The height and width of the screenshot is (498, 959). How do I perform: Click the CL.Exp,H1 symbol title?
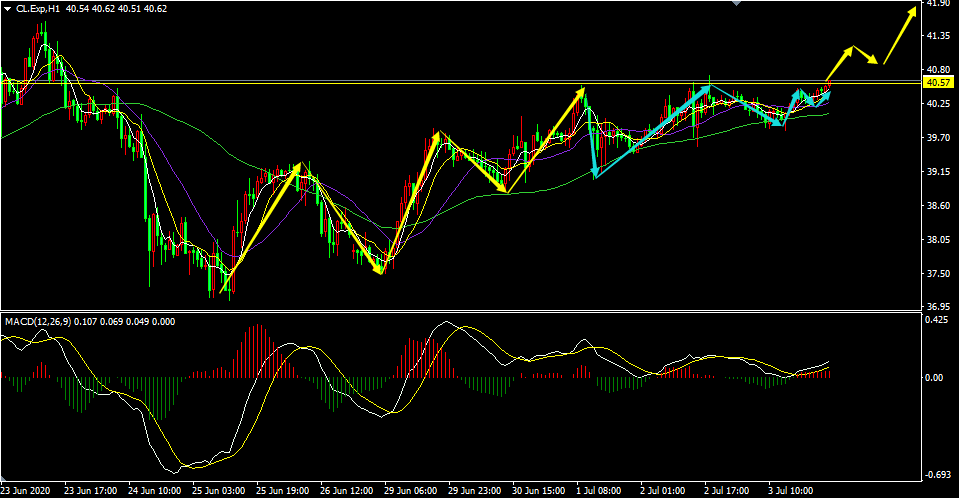point(38,9)
